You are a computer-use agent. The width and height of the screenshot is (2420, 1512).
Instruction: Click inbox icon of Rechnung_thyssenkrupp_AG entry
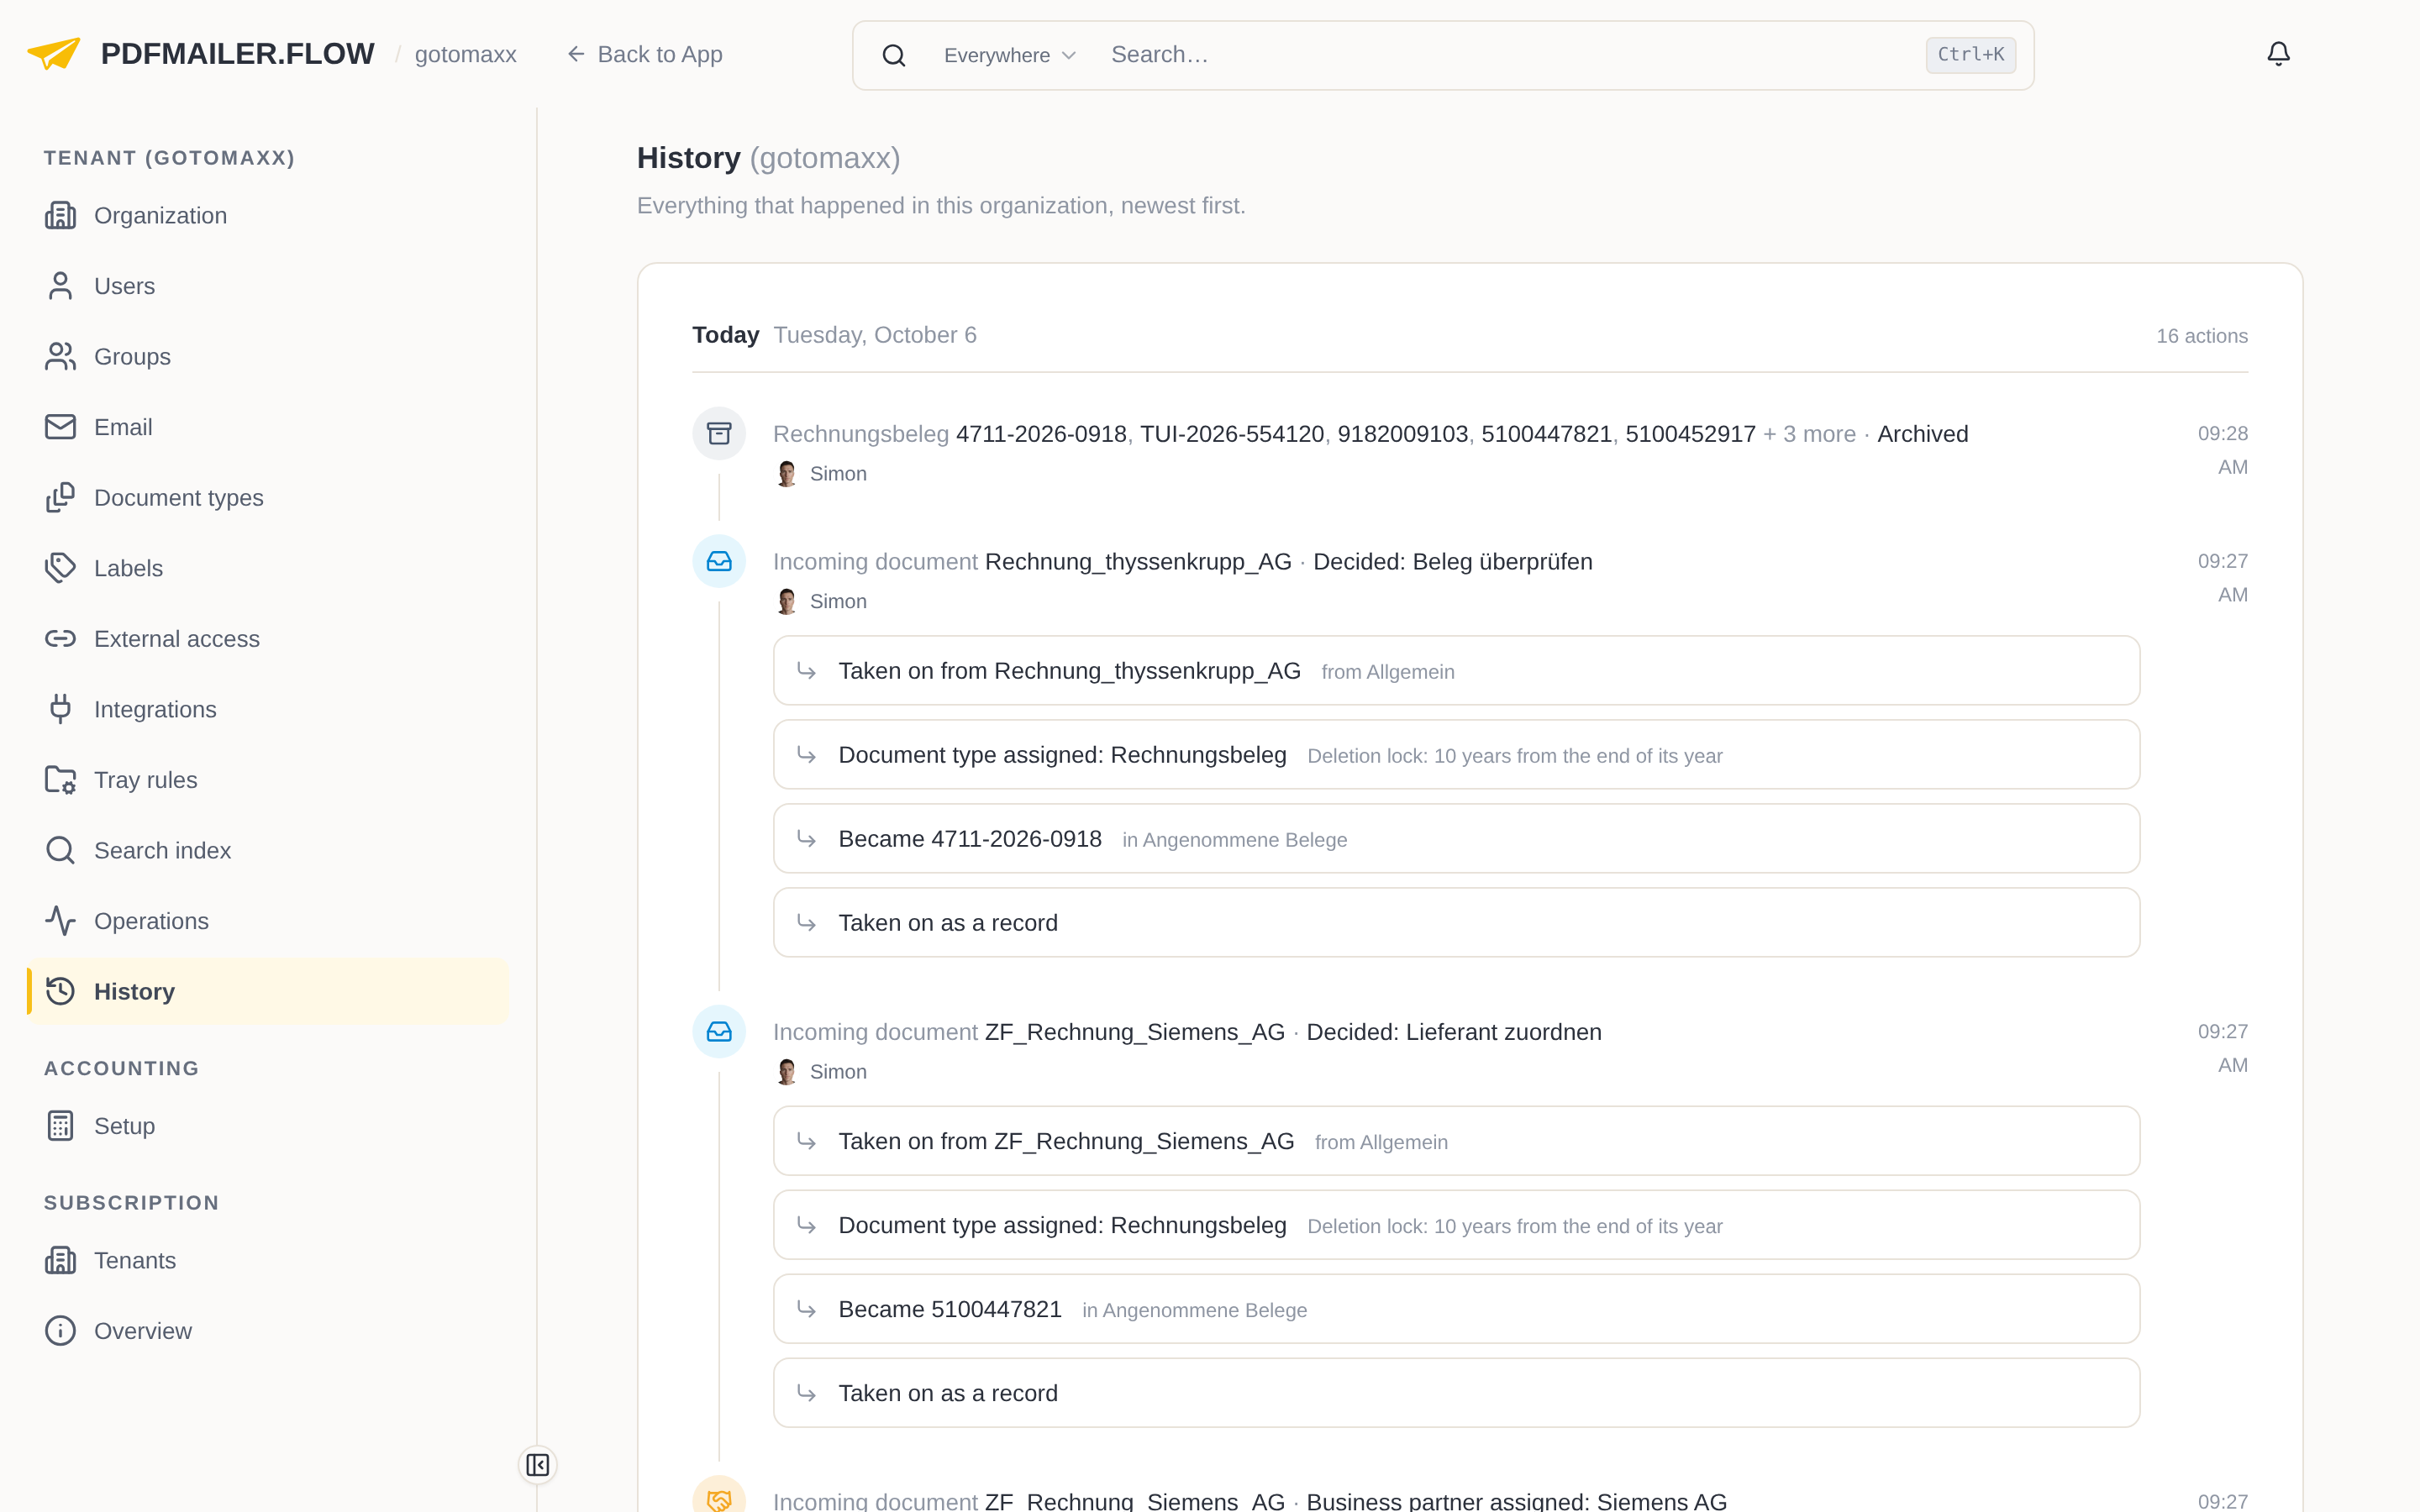[719, 561]
